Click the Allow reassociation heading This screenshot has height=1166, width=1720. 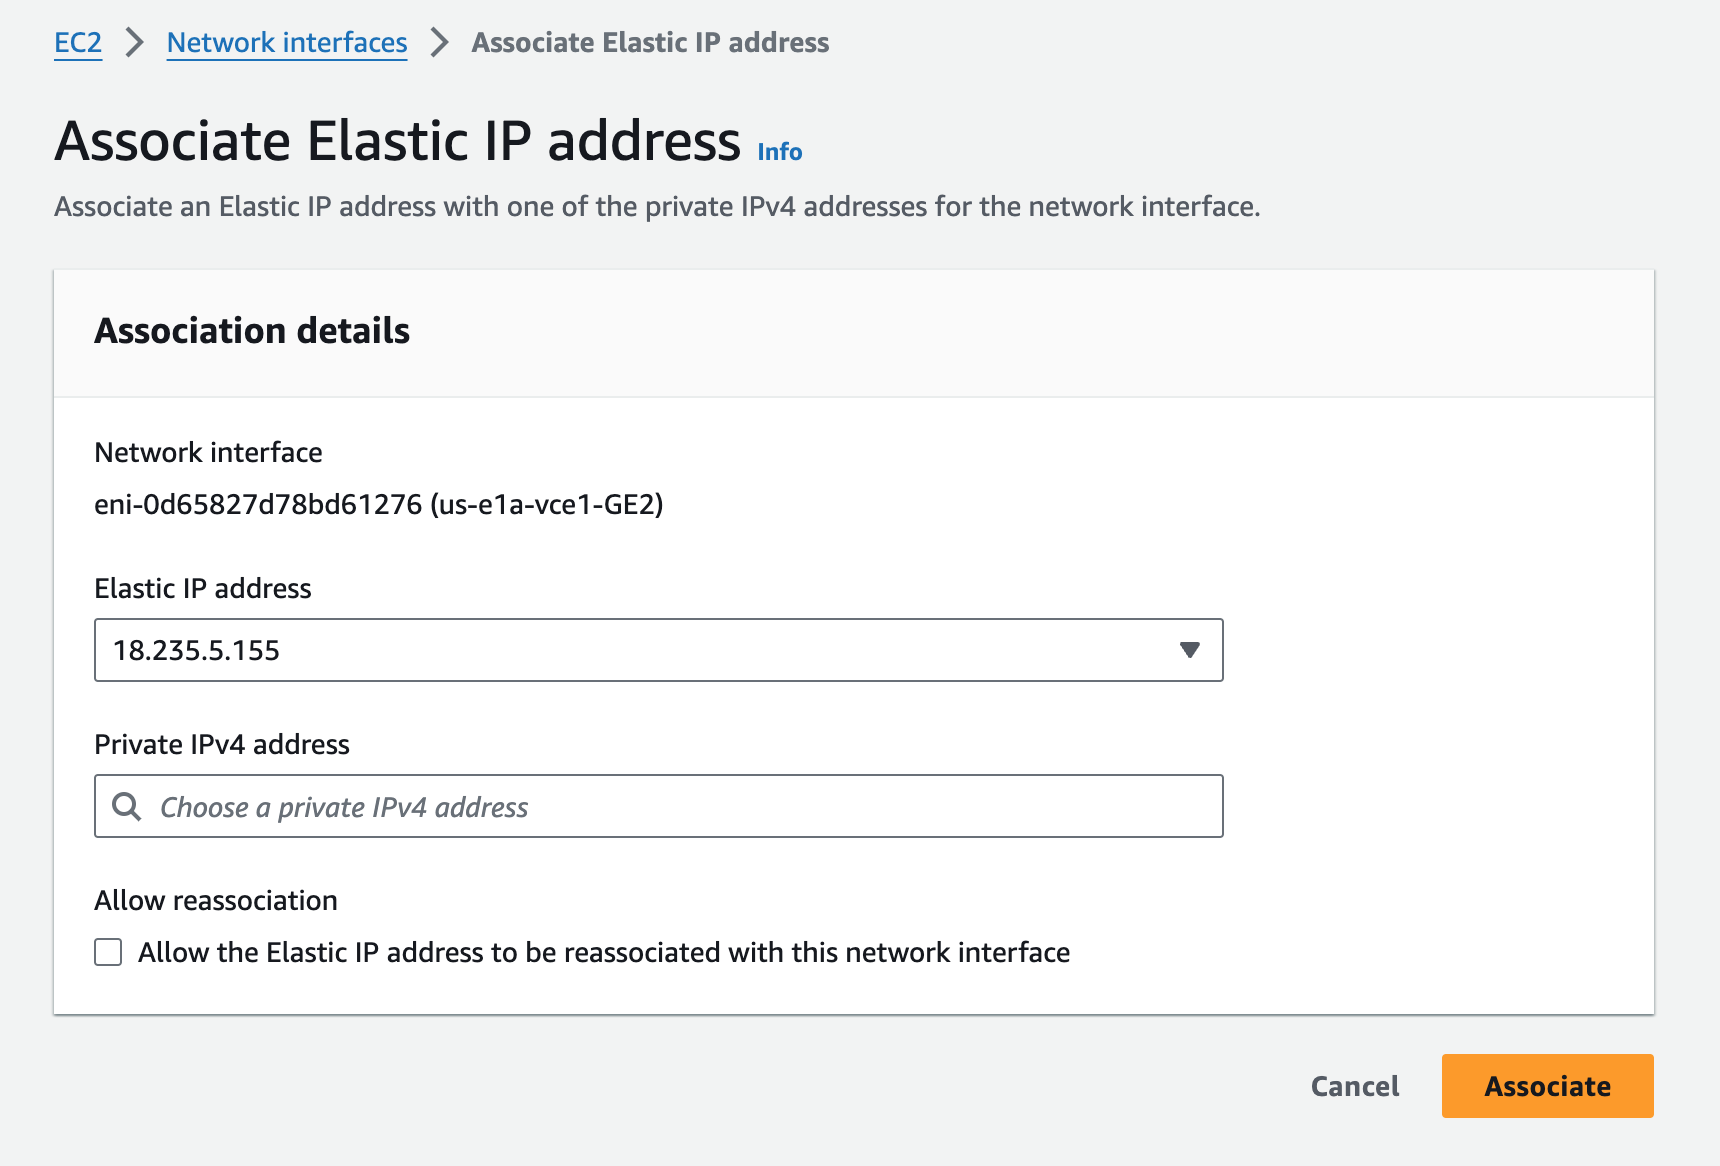216,900
